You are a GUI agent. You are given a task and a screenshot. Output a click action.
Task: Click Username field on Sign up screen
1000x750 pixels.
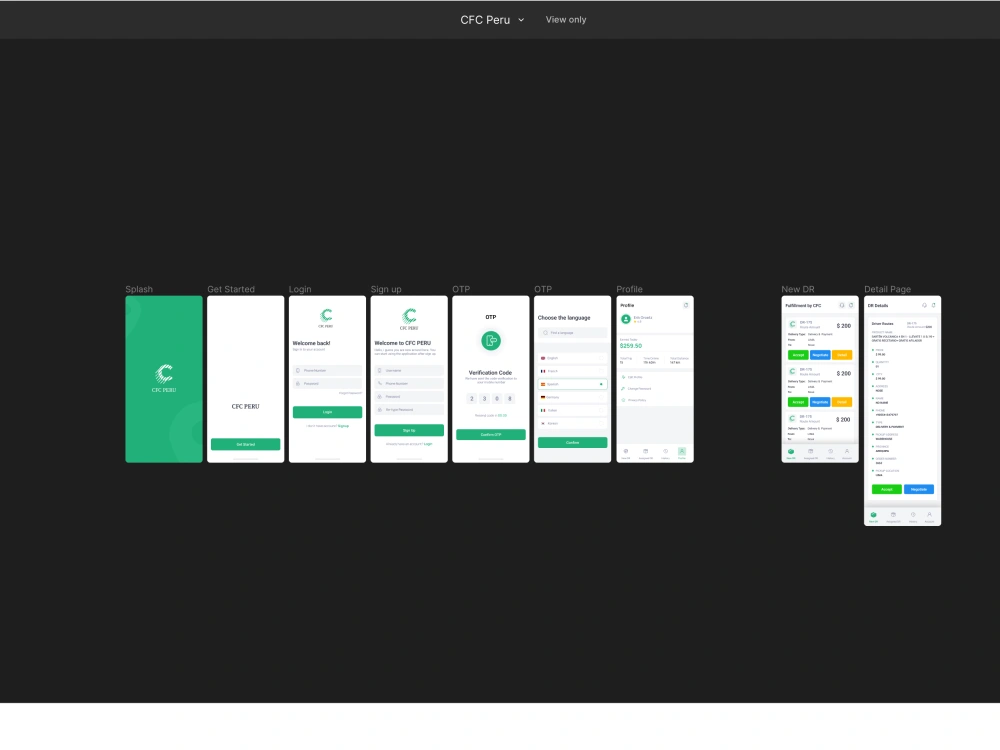point(409,371)
